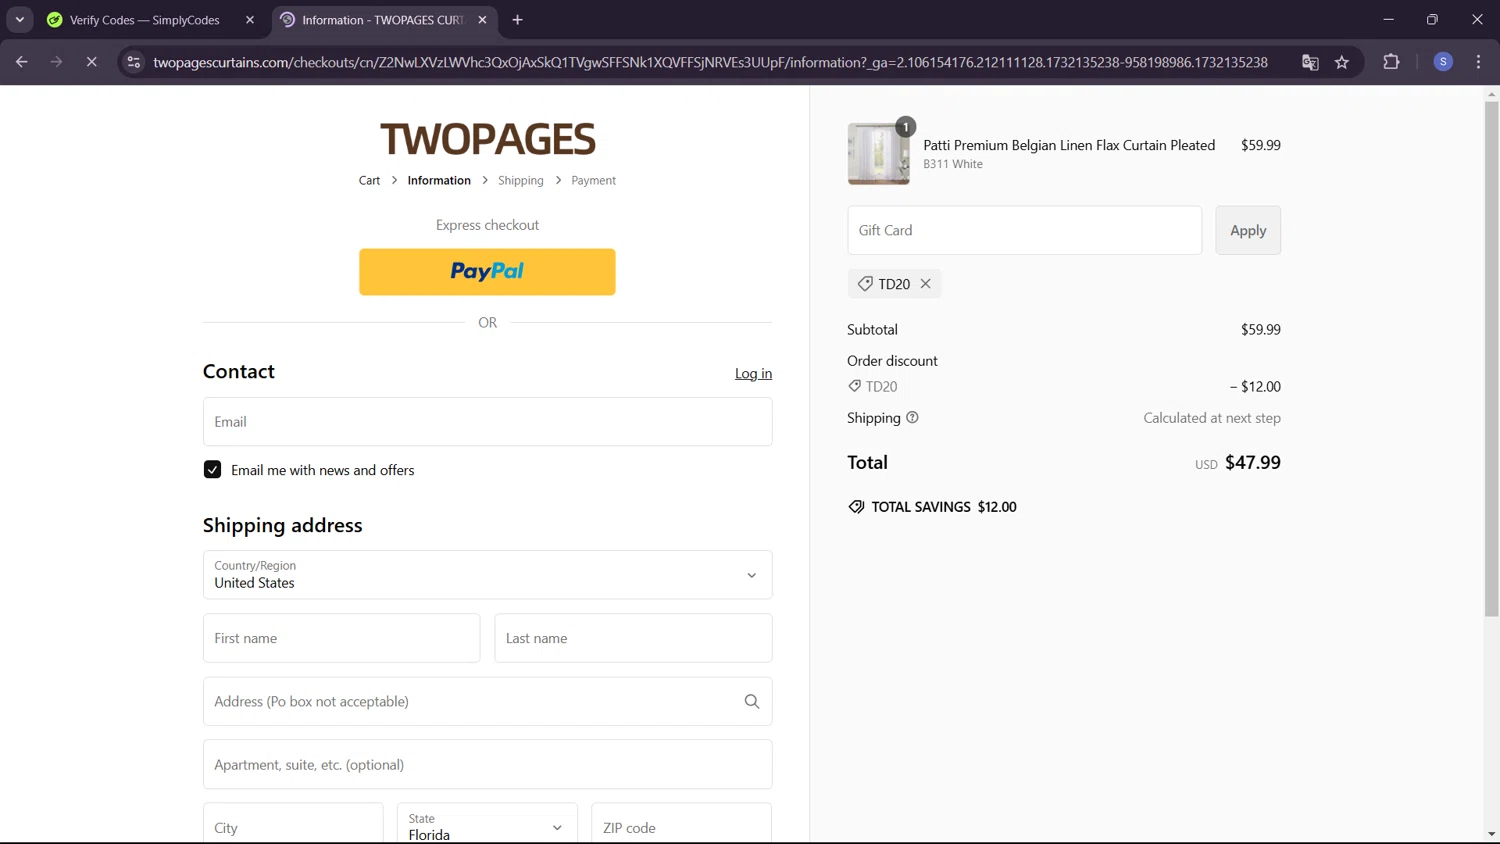Click the scrollbar up arrow

(x=1491, y=94)
